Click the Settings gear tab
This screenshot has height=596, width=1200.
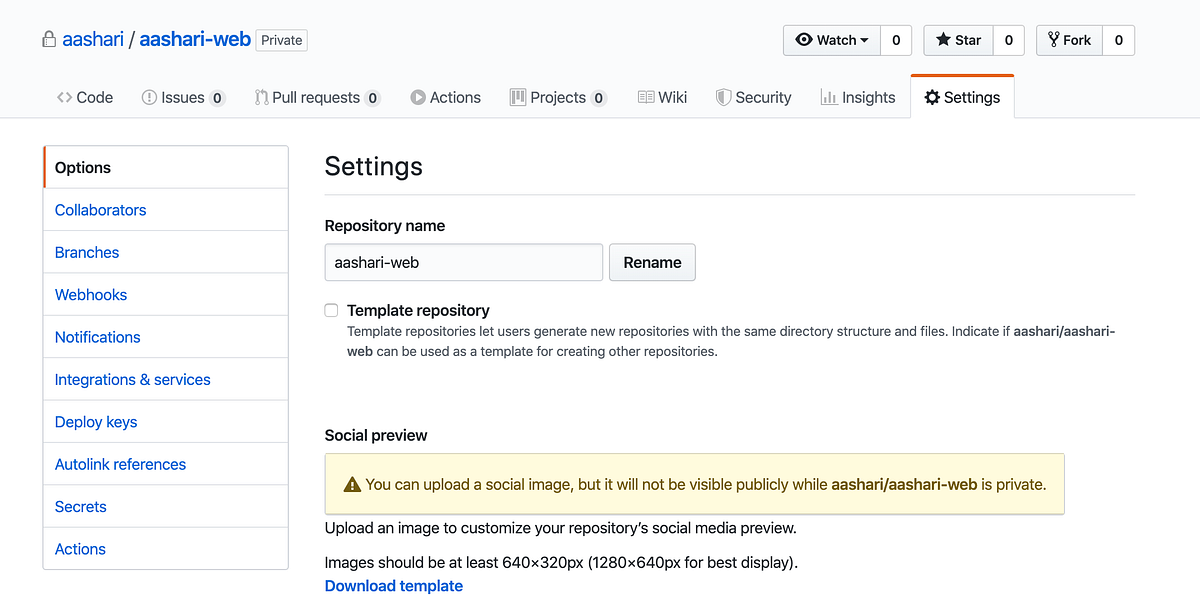click(x=962, y=97)
